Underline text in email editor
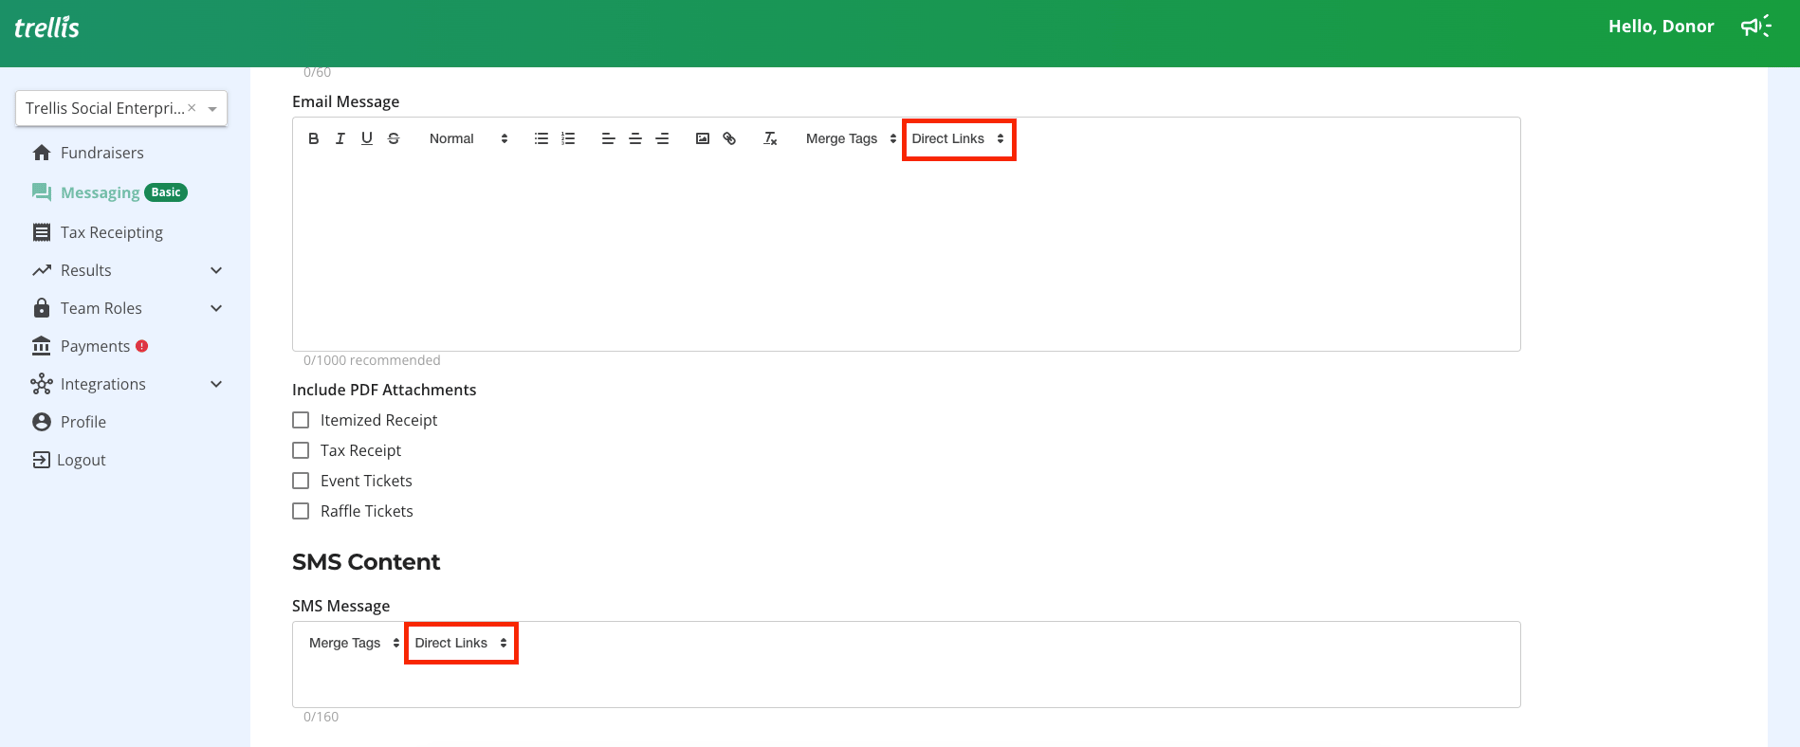This screenshot has width=1800, height=747. [x=367, y=139]
